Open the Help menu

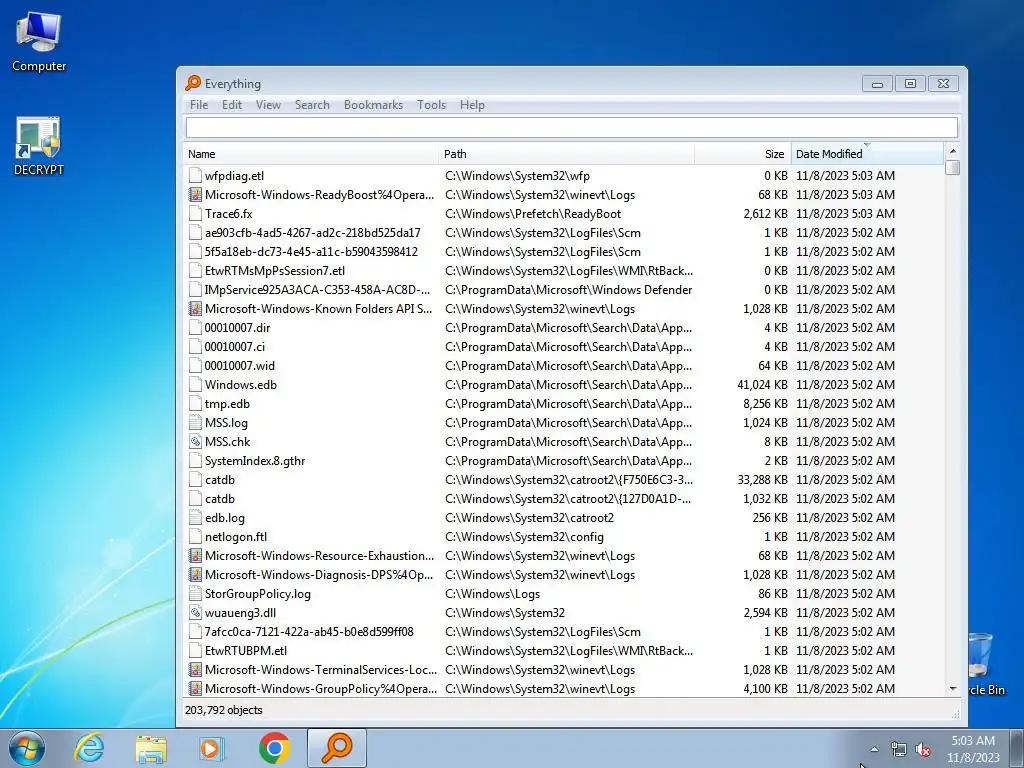[x=472, y=105]
